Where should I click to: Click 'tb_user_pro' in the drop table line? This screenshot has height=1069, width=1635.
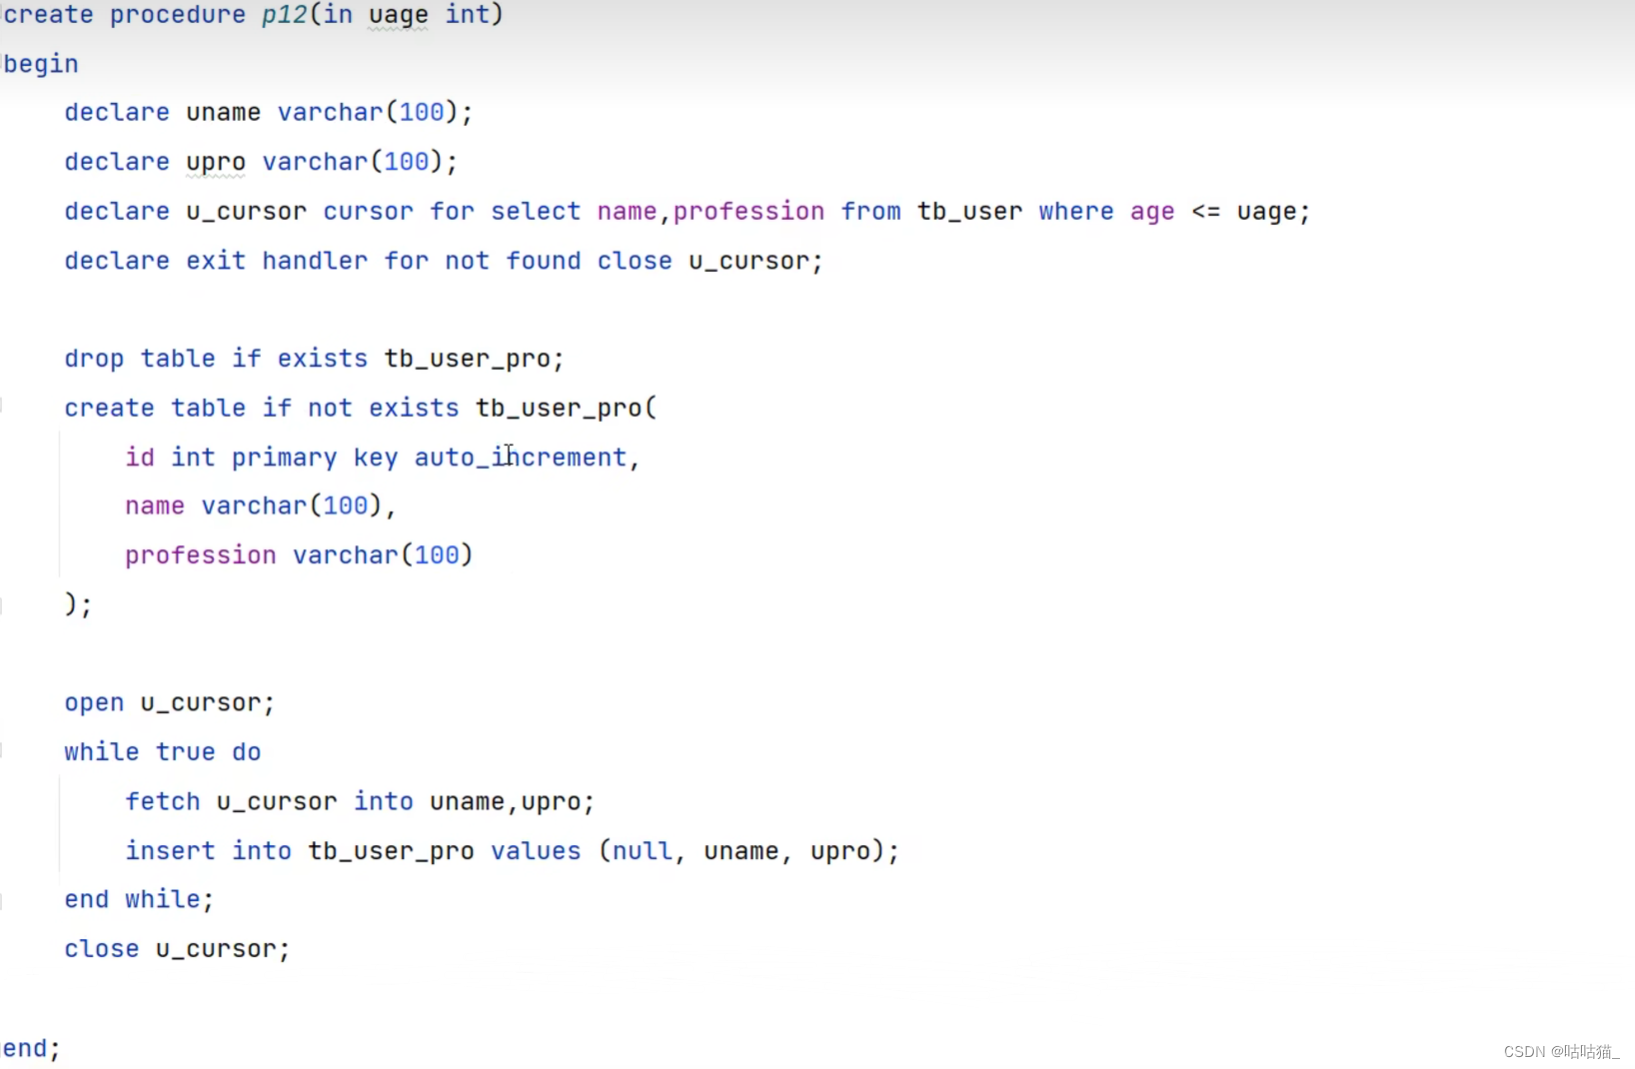pos(467,359)
